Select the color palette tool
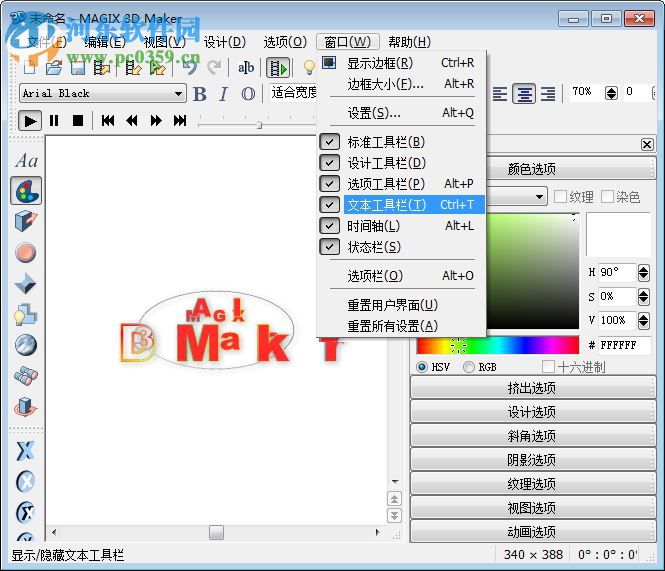The height and width of the screenshot is (571, 665). (x=26, y=191)
